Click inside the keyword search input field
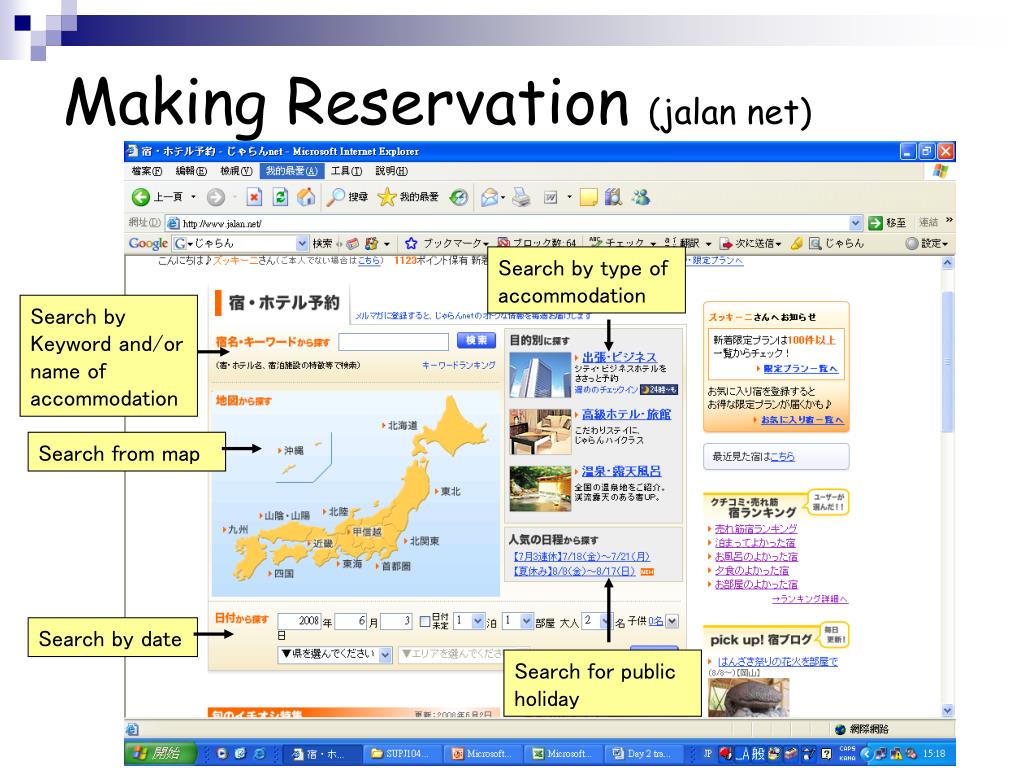This screenshot has height=768, width=1024. (393, 342)
